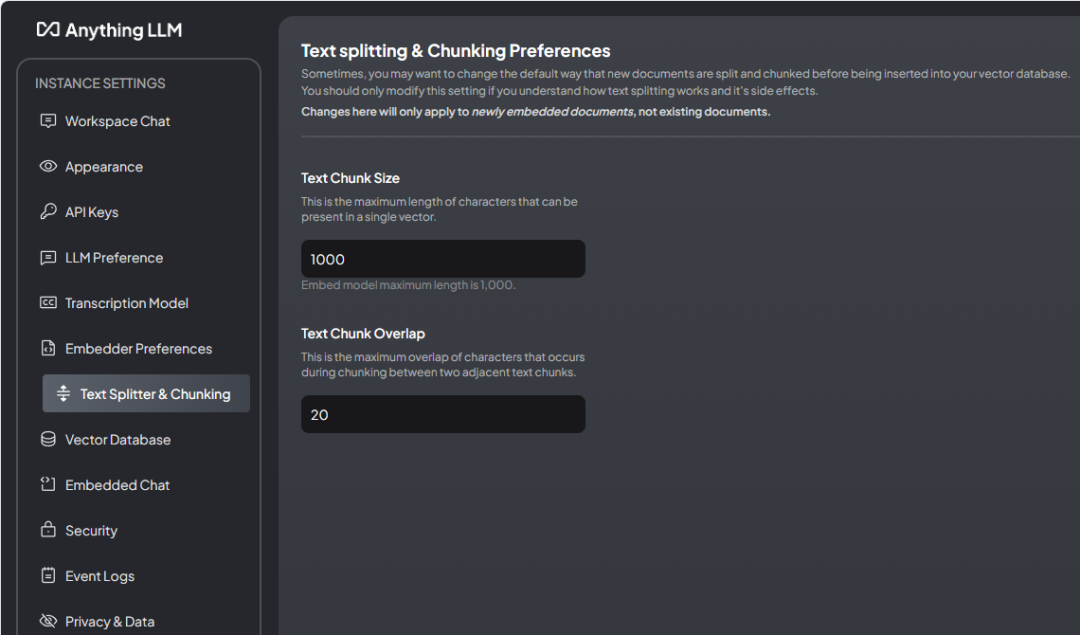Click the Workspace Chat sidebar icon
Image resolution: width=1080 pixels, height=635 pixels.
(48, 121)
